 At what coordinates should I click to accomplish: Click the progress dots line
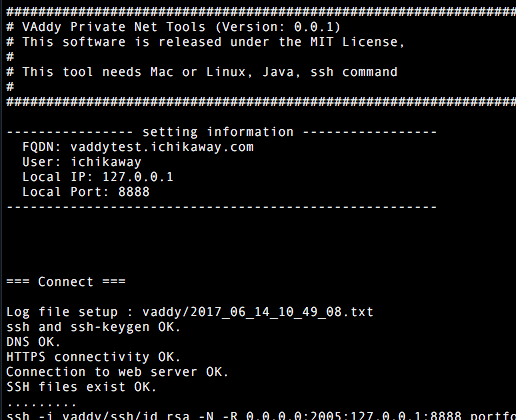pos(42,405)
